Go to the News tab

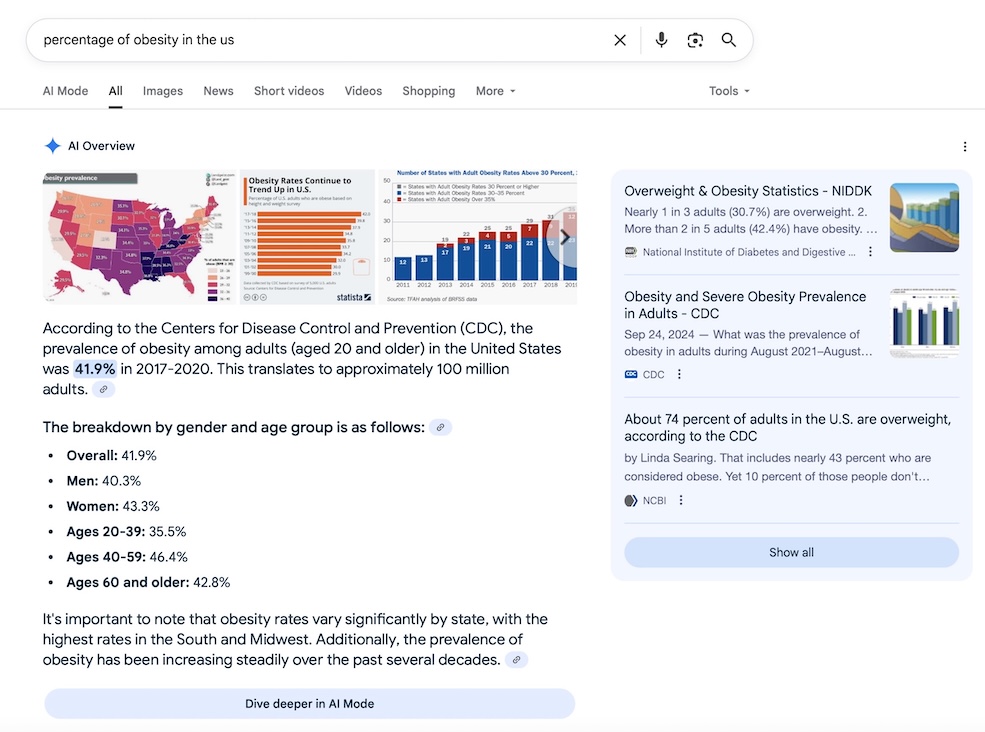click(218, 91)
